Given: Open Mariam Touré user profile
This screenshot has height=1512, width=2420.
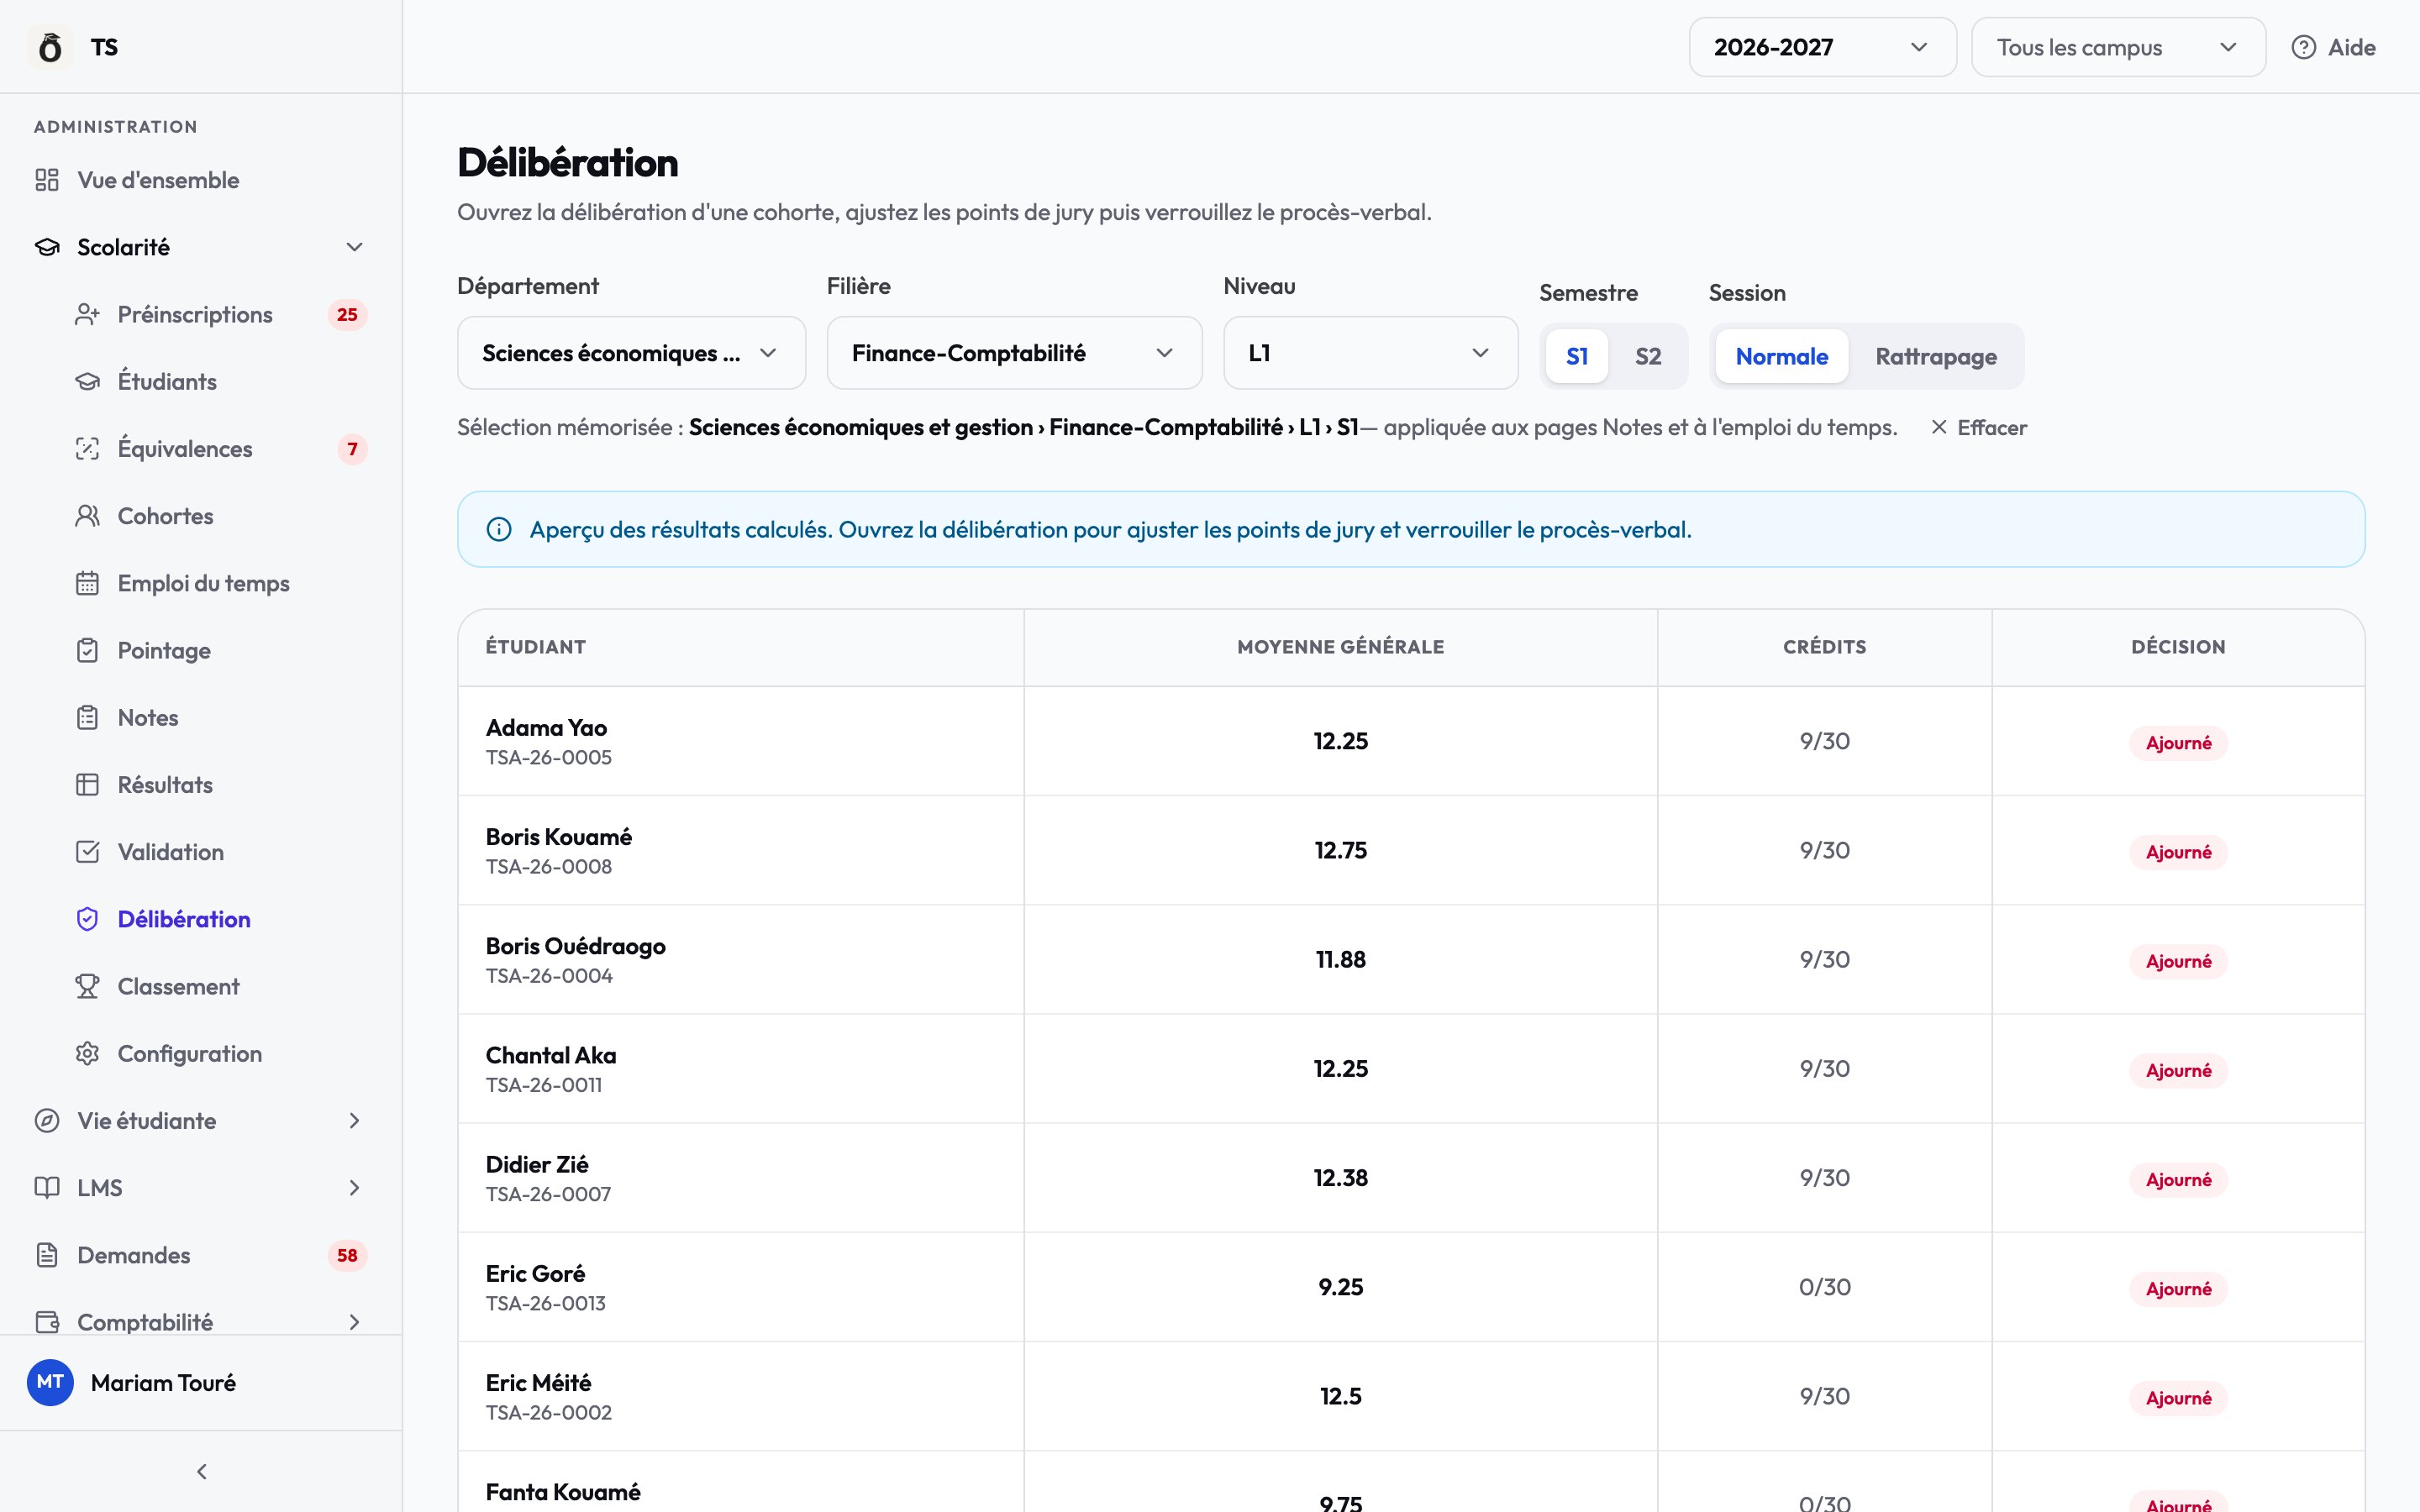Looking at the screenshot, I should point(202,1383).
